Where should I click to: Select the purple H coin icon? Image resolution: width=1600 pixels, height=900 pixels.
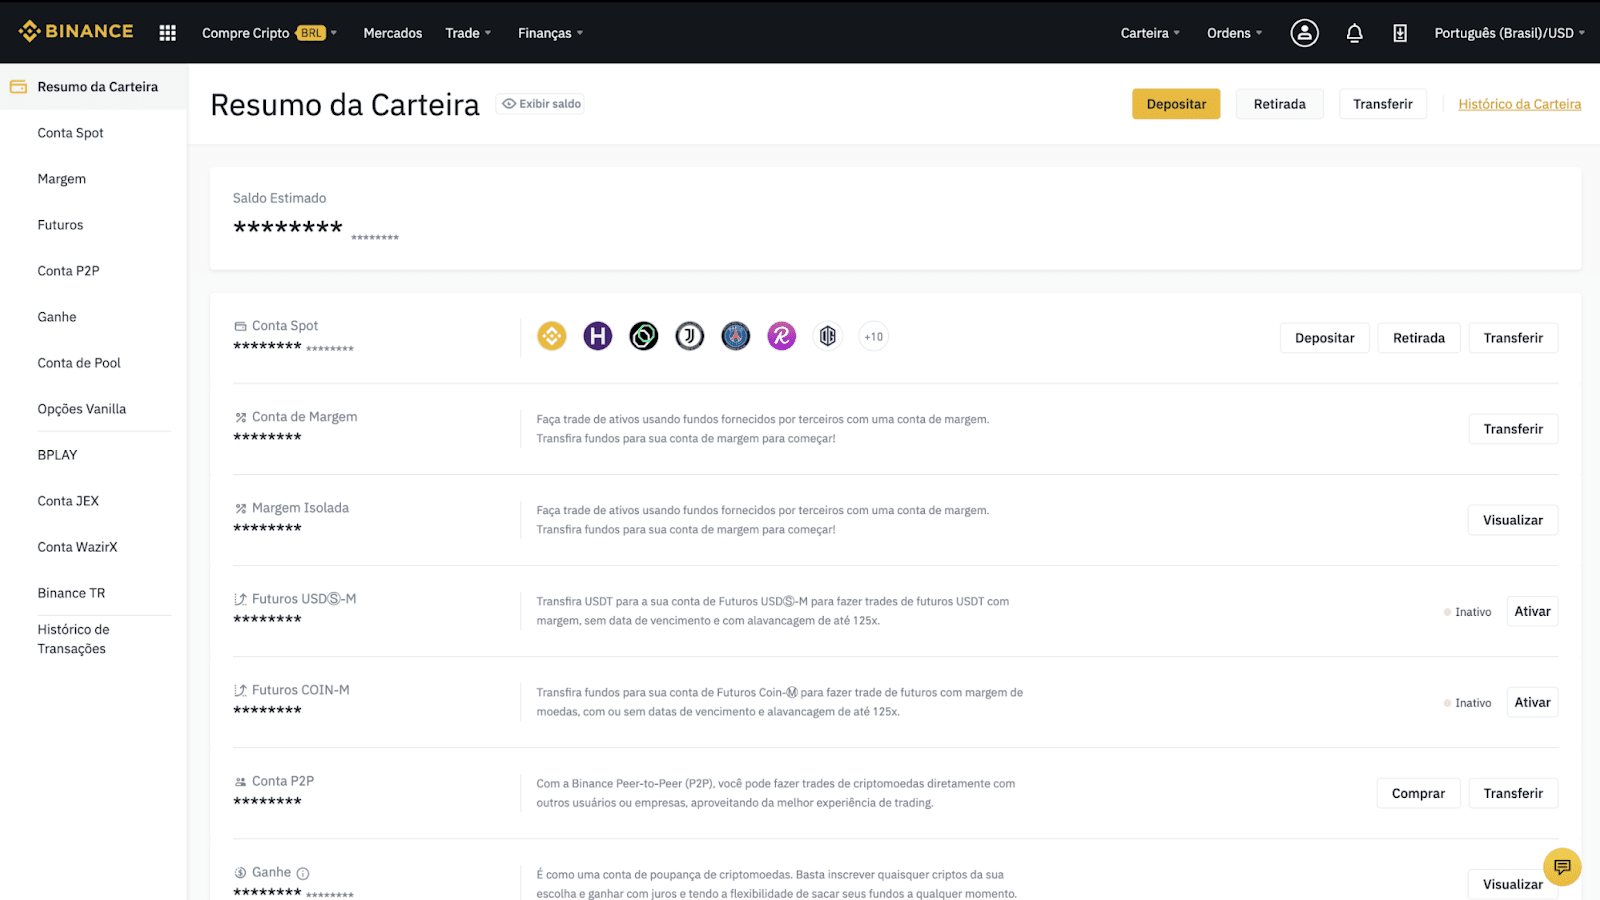(598, 336)
